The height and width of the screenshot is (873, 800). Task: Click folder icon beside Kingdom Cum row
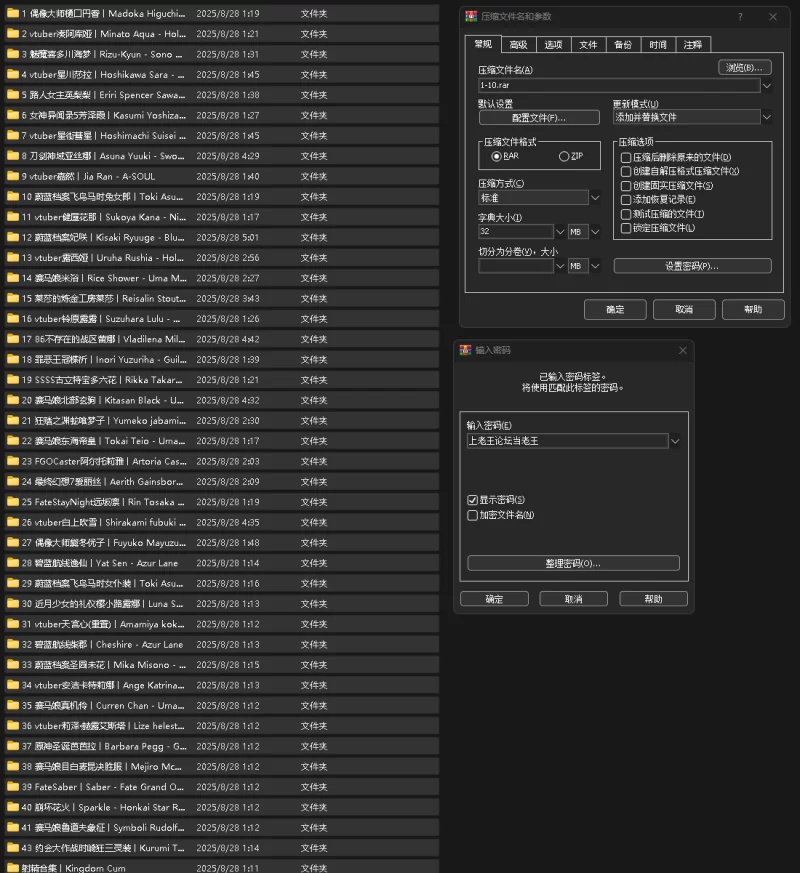click(x=12, y=868)
